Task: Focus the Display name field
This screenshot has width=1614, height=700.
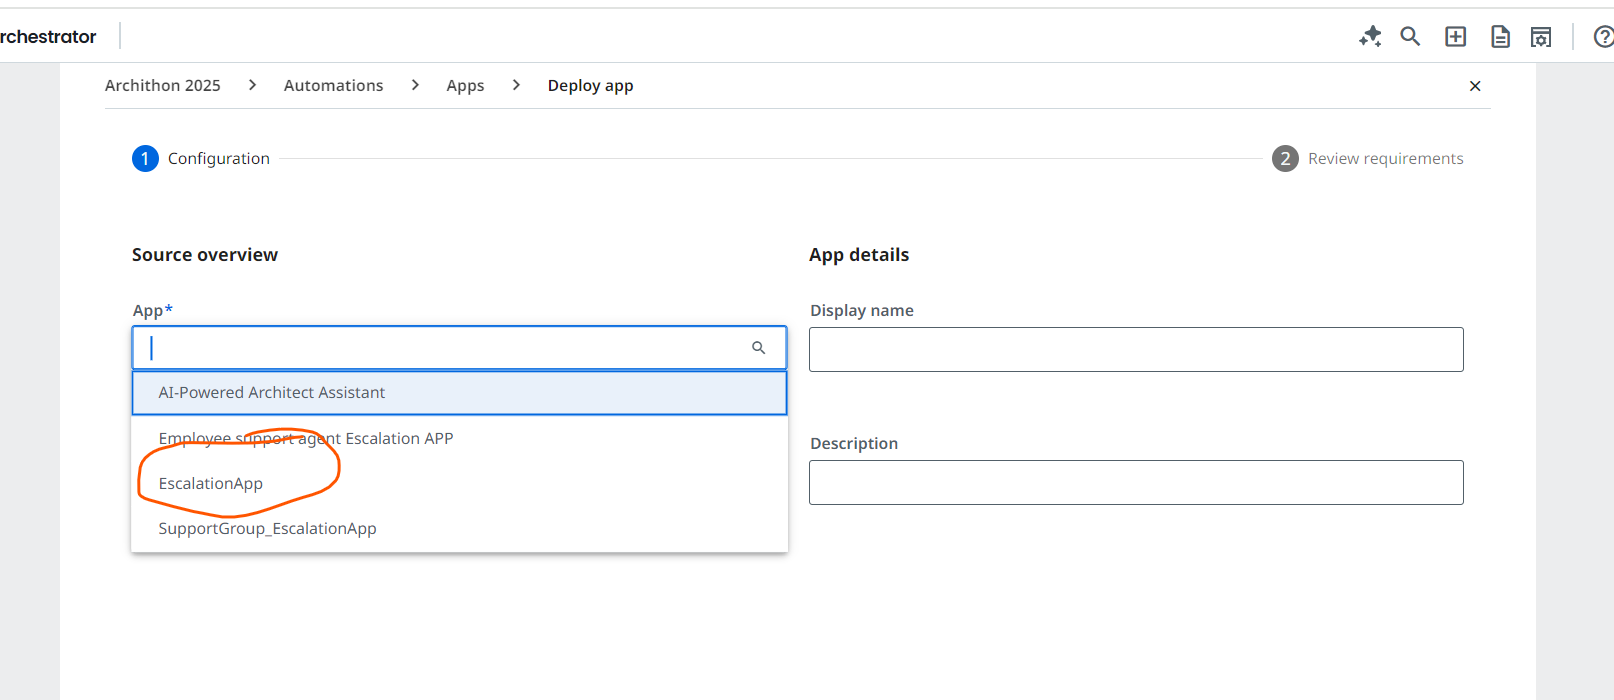Action: [1136, 350]
